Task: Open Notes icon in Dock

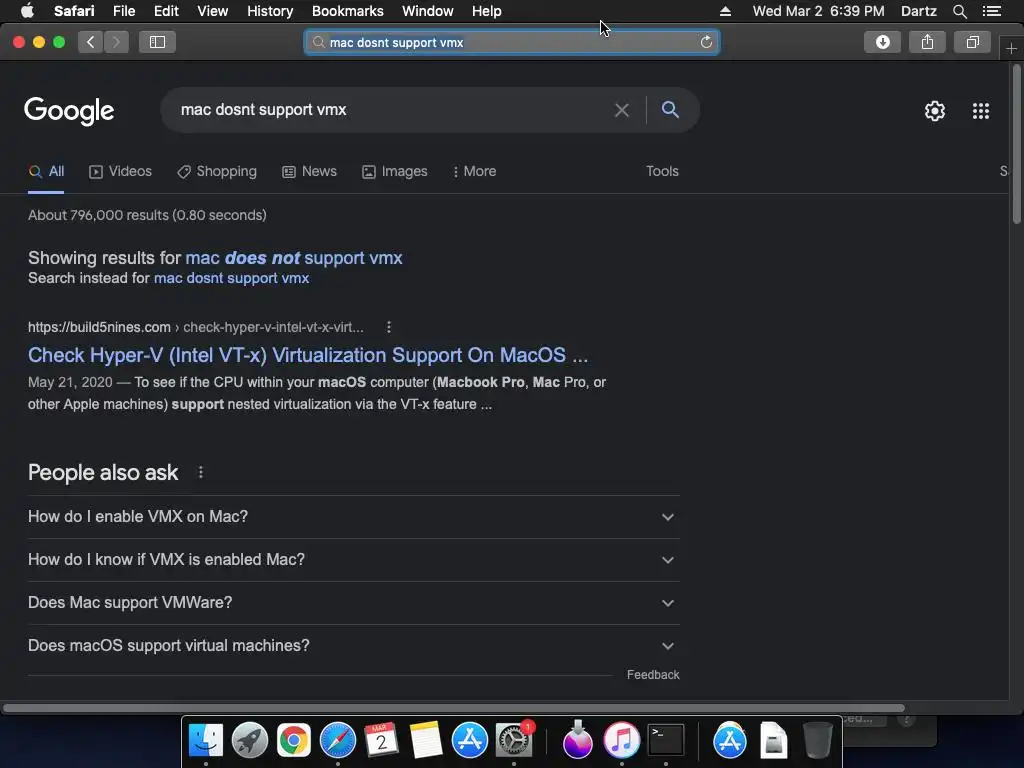Action: click(x=426, y=741)
